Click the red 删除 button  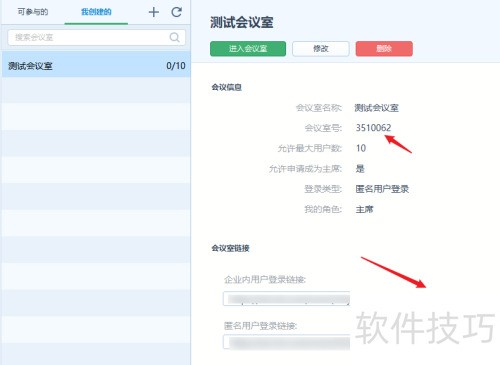(x=384, y=49)
